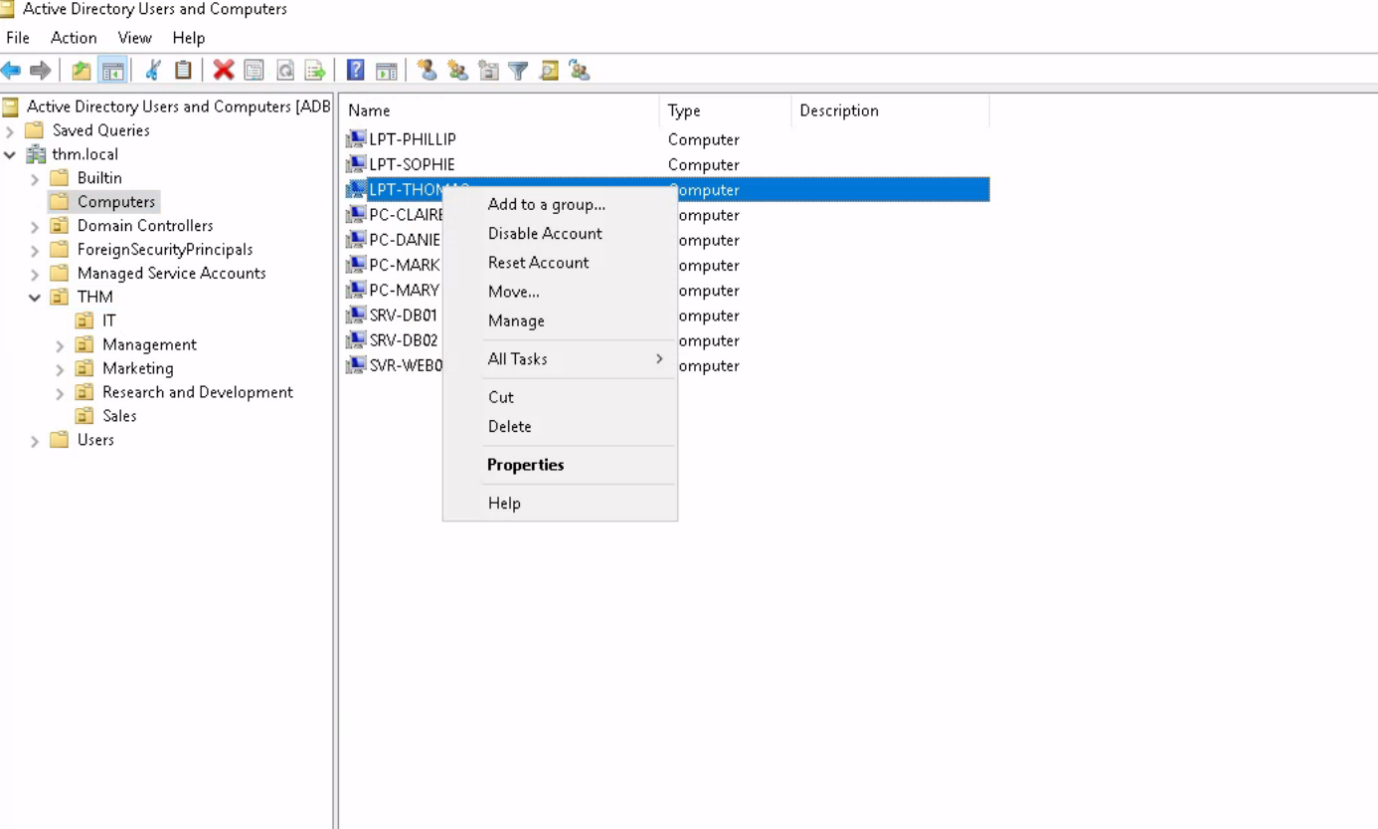Open the File menu
The image size is (1378, 829).
click(18, 38)
